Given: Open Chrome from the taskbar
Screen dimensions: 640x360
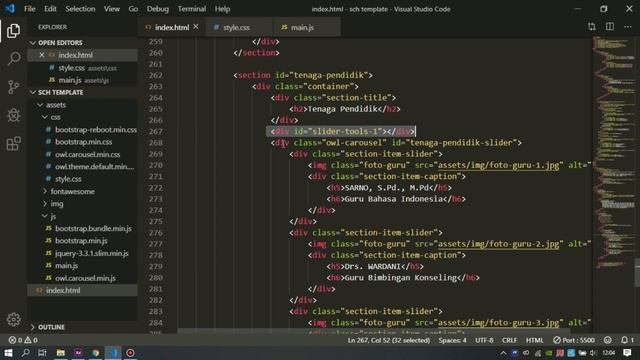Looking at the screenshot, I should coord(96,353).
